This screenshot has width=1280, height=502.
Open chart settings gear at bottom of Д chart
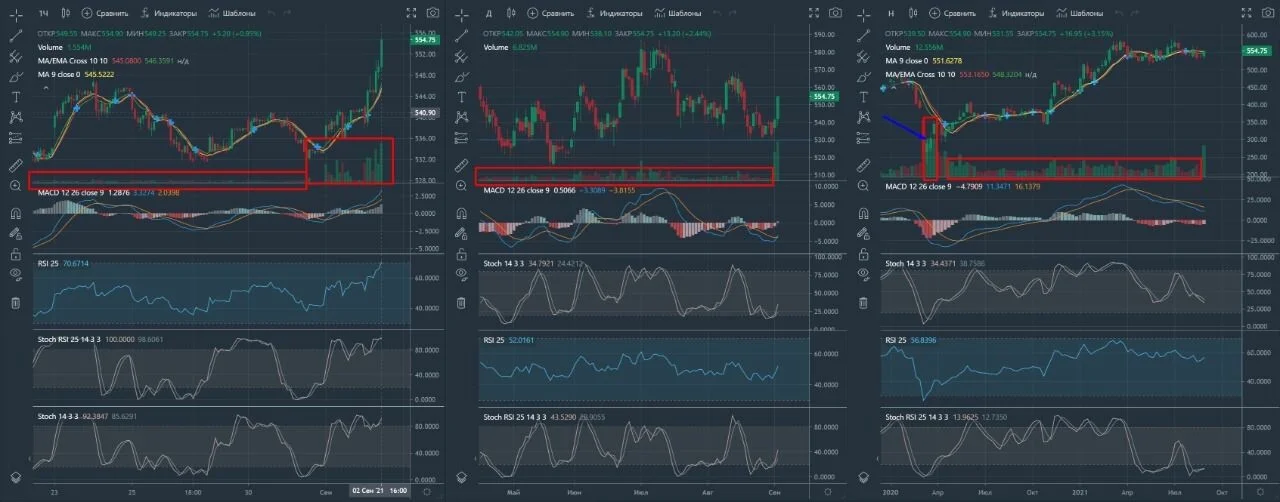828,492
